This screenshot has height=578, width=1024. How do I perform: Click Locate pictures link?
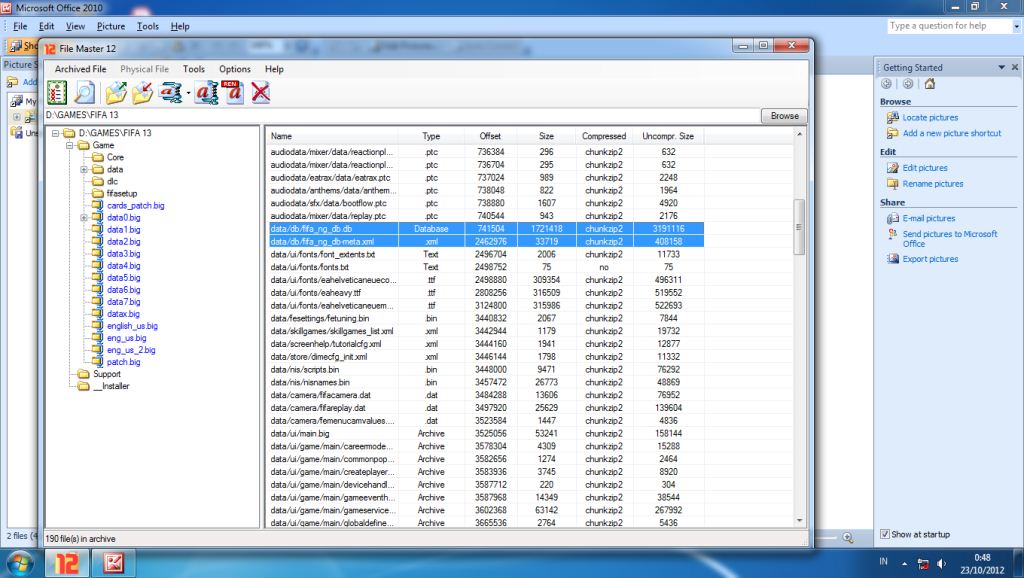[930, 118]
